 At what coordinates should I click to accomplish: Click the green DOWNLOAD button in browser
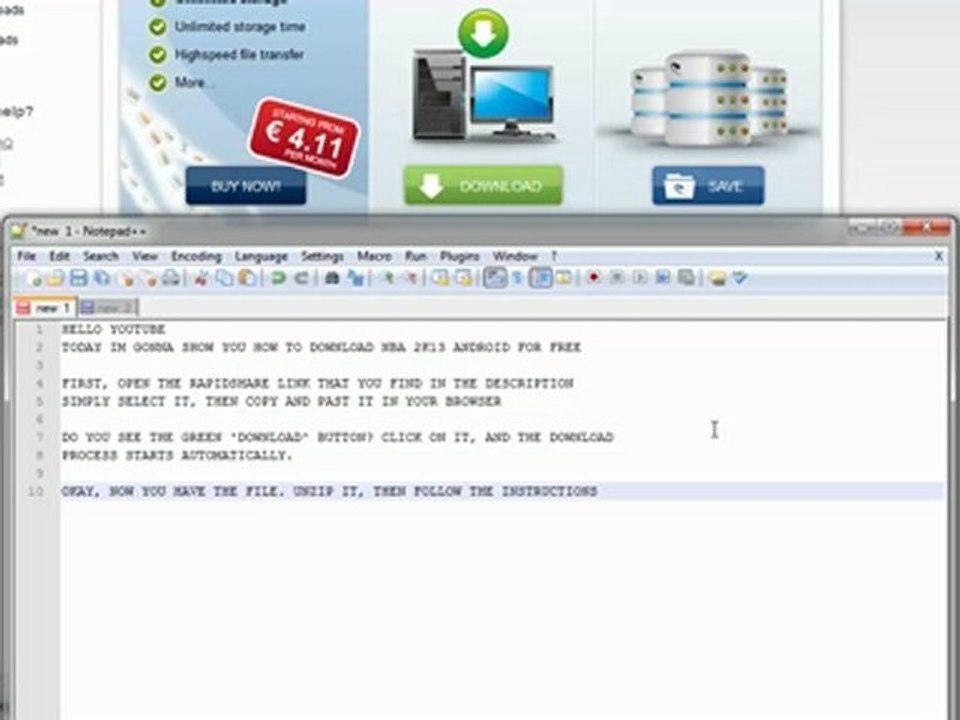pos(483,186)
